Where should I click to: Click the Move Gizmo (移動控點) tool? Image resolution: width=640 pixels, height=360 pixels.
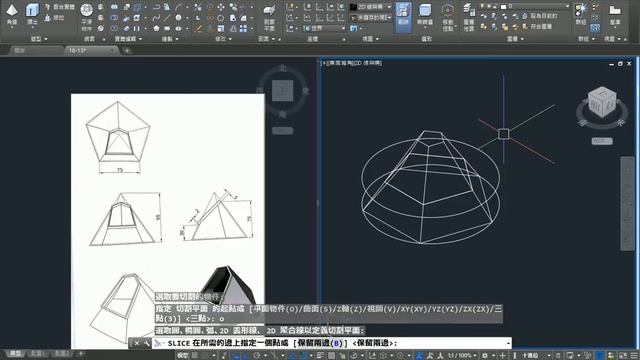point(448,17)
